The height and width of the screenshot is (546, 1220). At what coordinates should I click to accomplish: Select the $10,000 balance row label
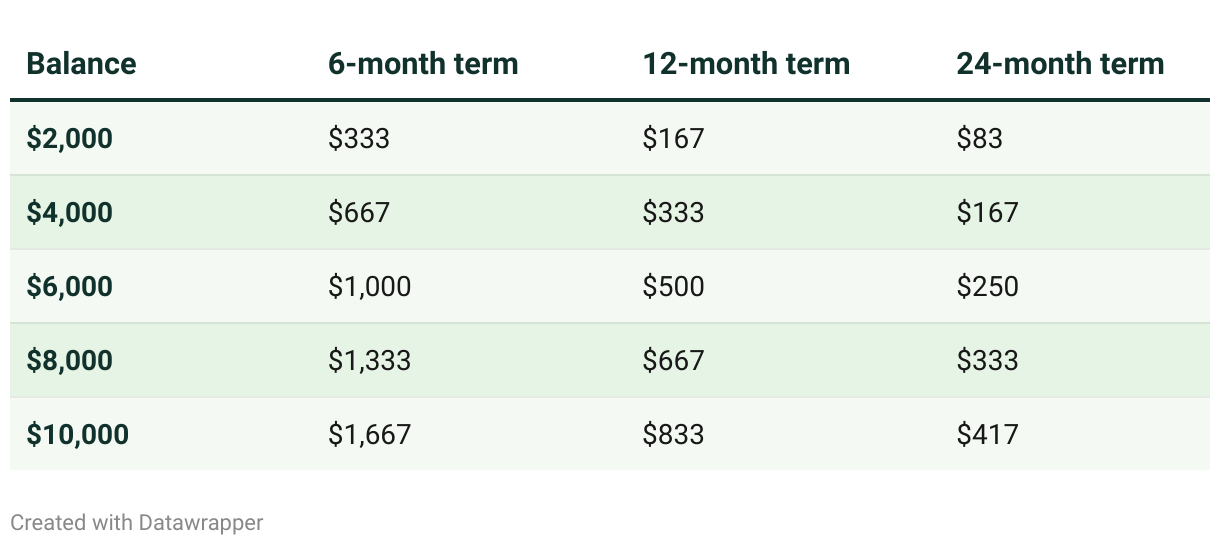click(x=77, y=434)
